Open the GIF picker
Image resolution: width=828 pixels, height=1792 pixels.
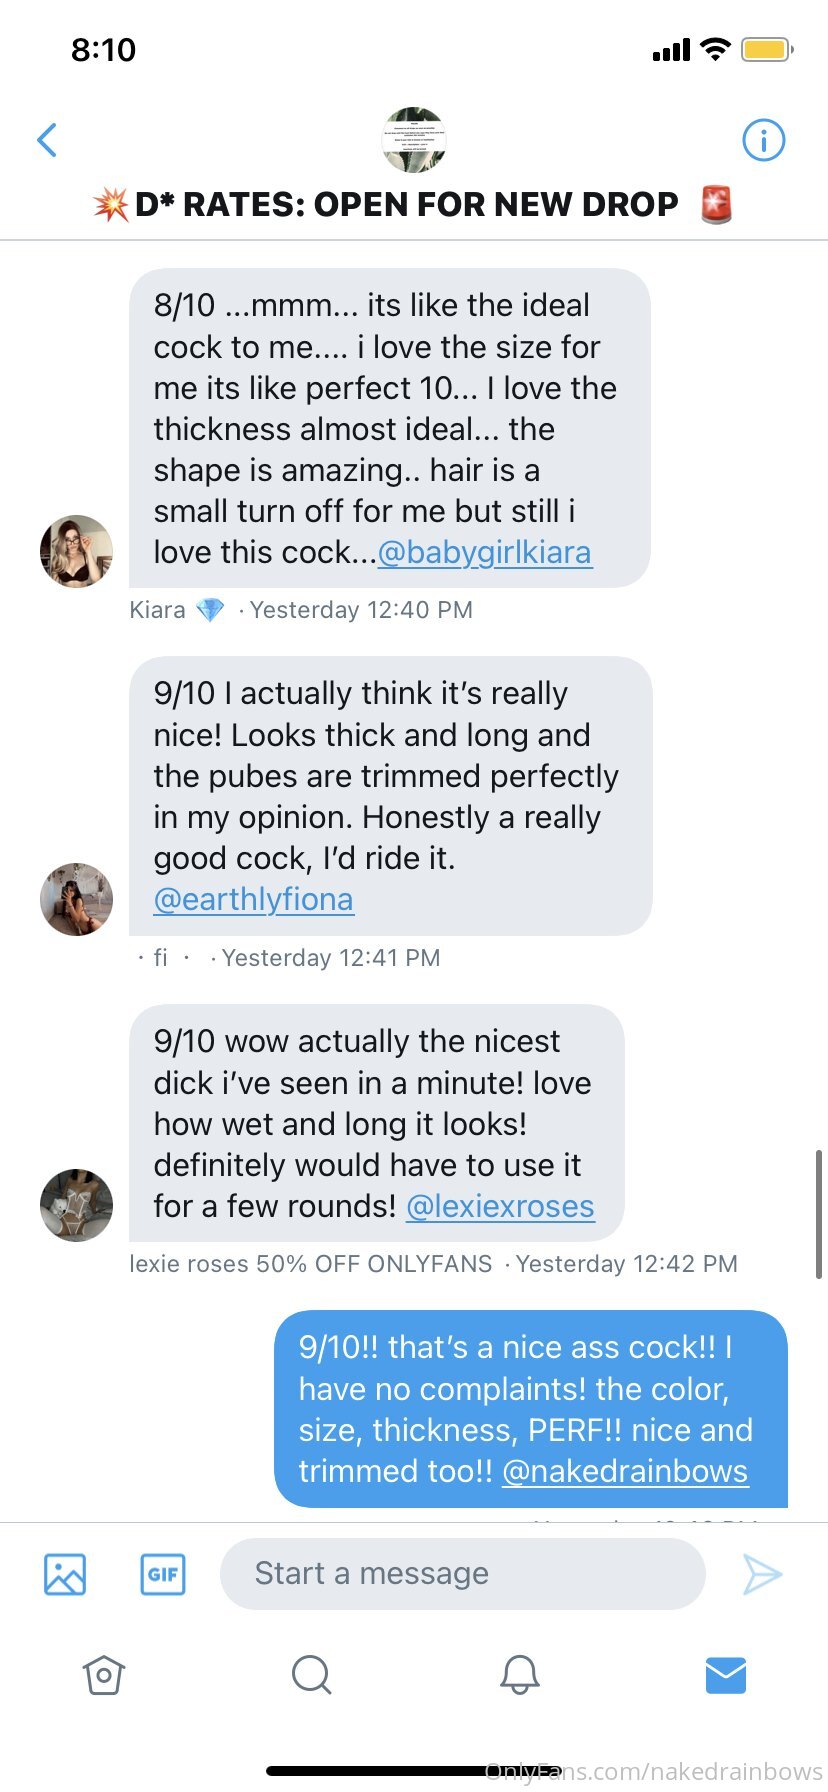click(163, 1574)
